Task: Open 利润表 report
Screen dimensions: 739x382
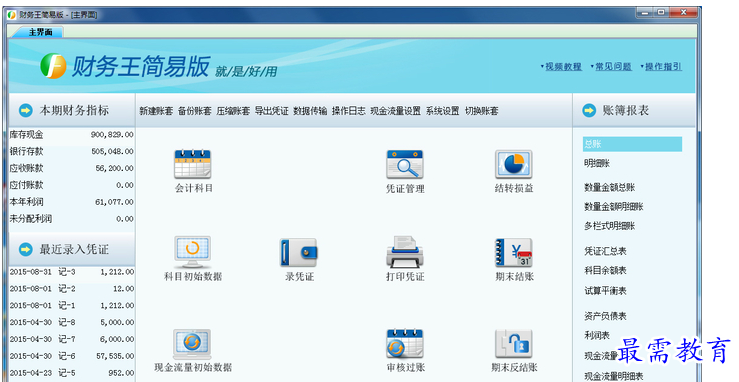Action: pyautogui.click(x=597, y=335)
